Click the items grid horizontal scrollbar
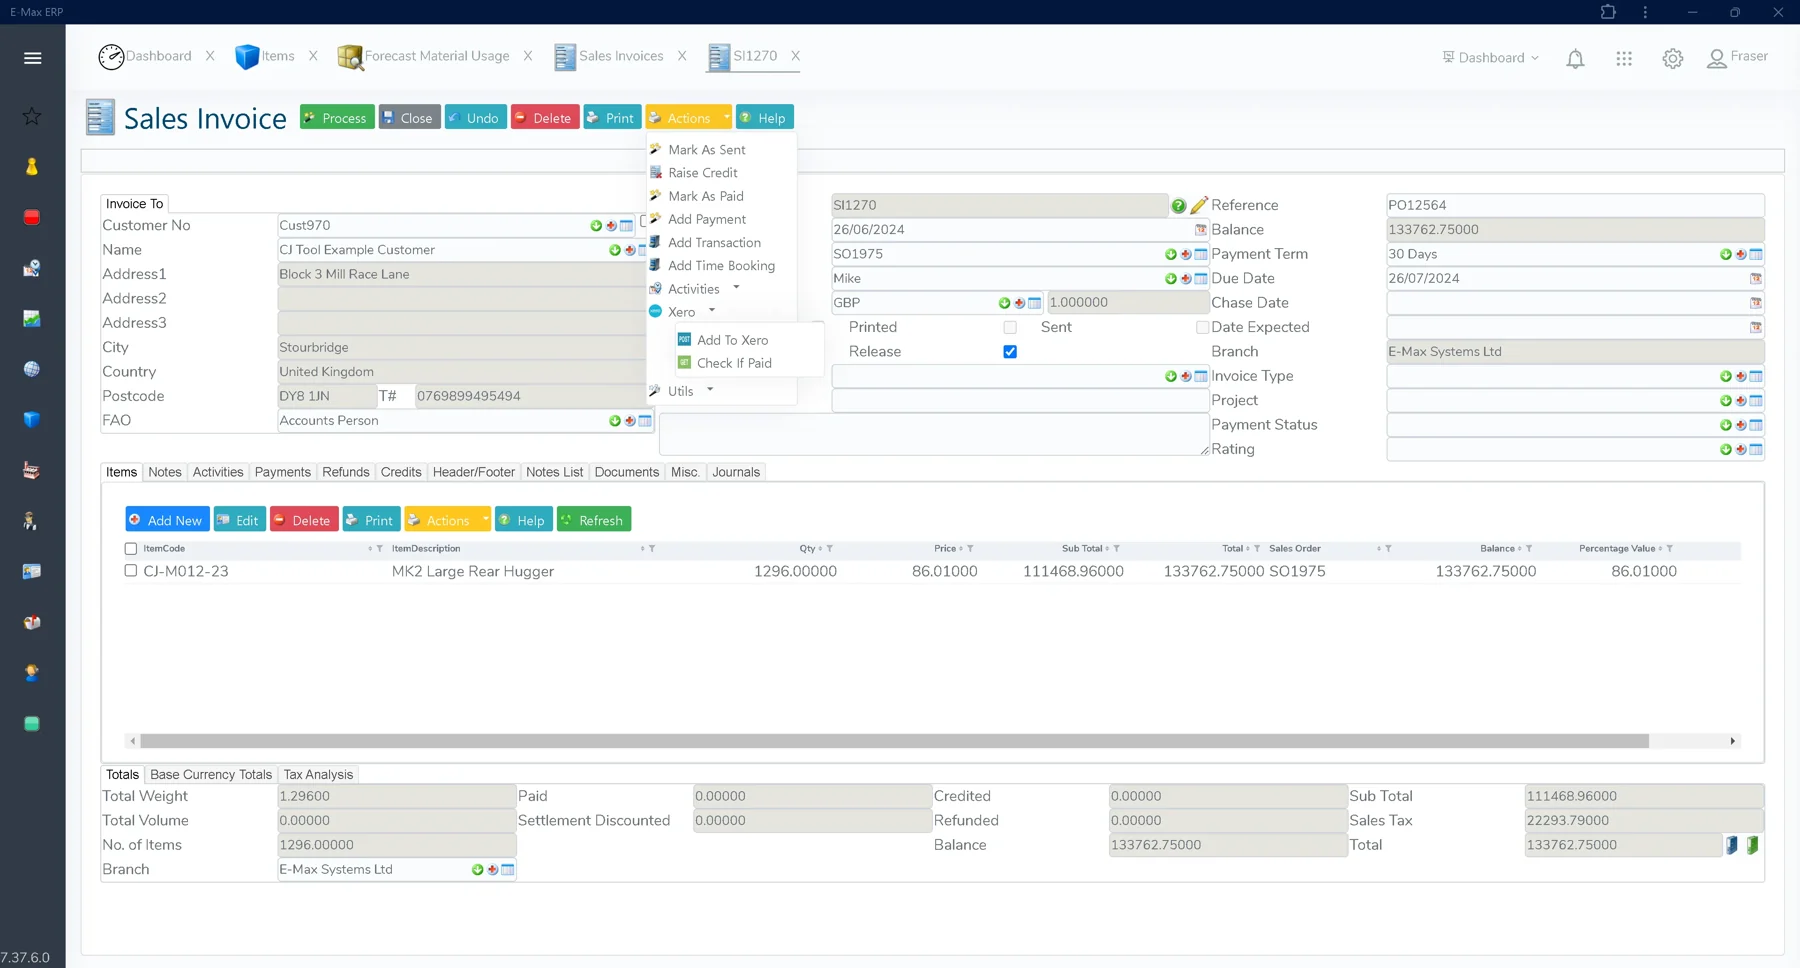The width and height of the screenshot is (1800, 968). (x=894, y=741)
